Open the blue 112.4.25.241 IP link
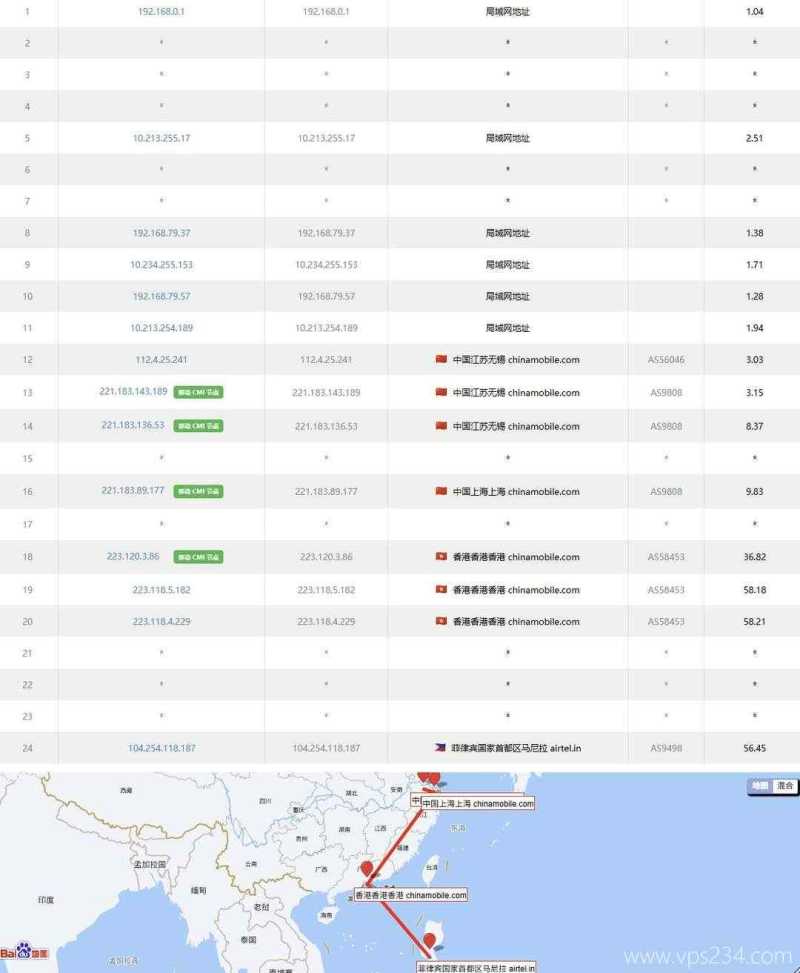Viewport: 800px width, 973px height. [161, 360]
